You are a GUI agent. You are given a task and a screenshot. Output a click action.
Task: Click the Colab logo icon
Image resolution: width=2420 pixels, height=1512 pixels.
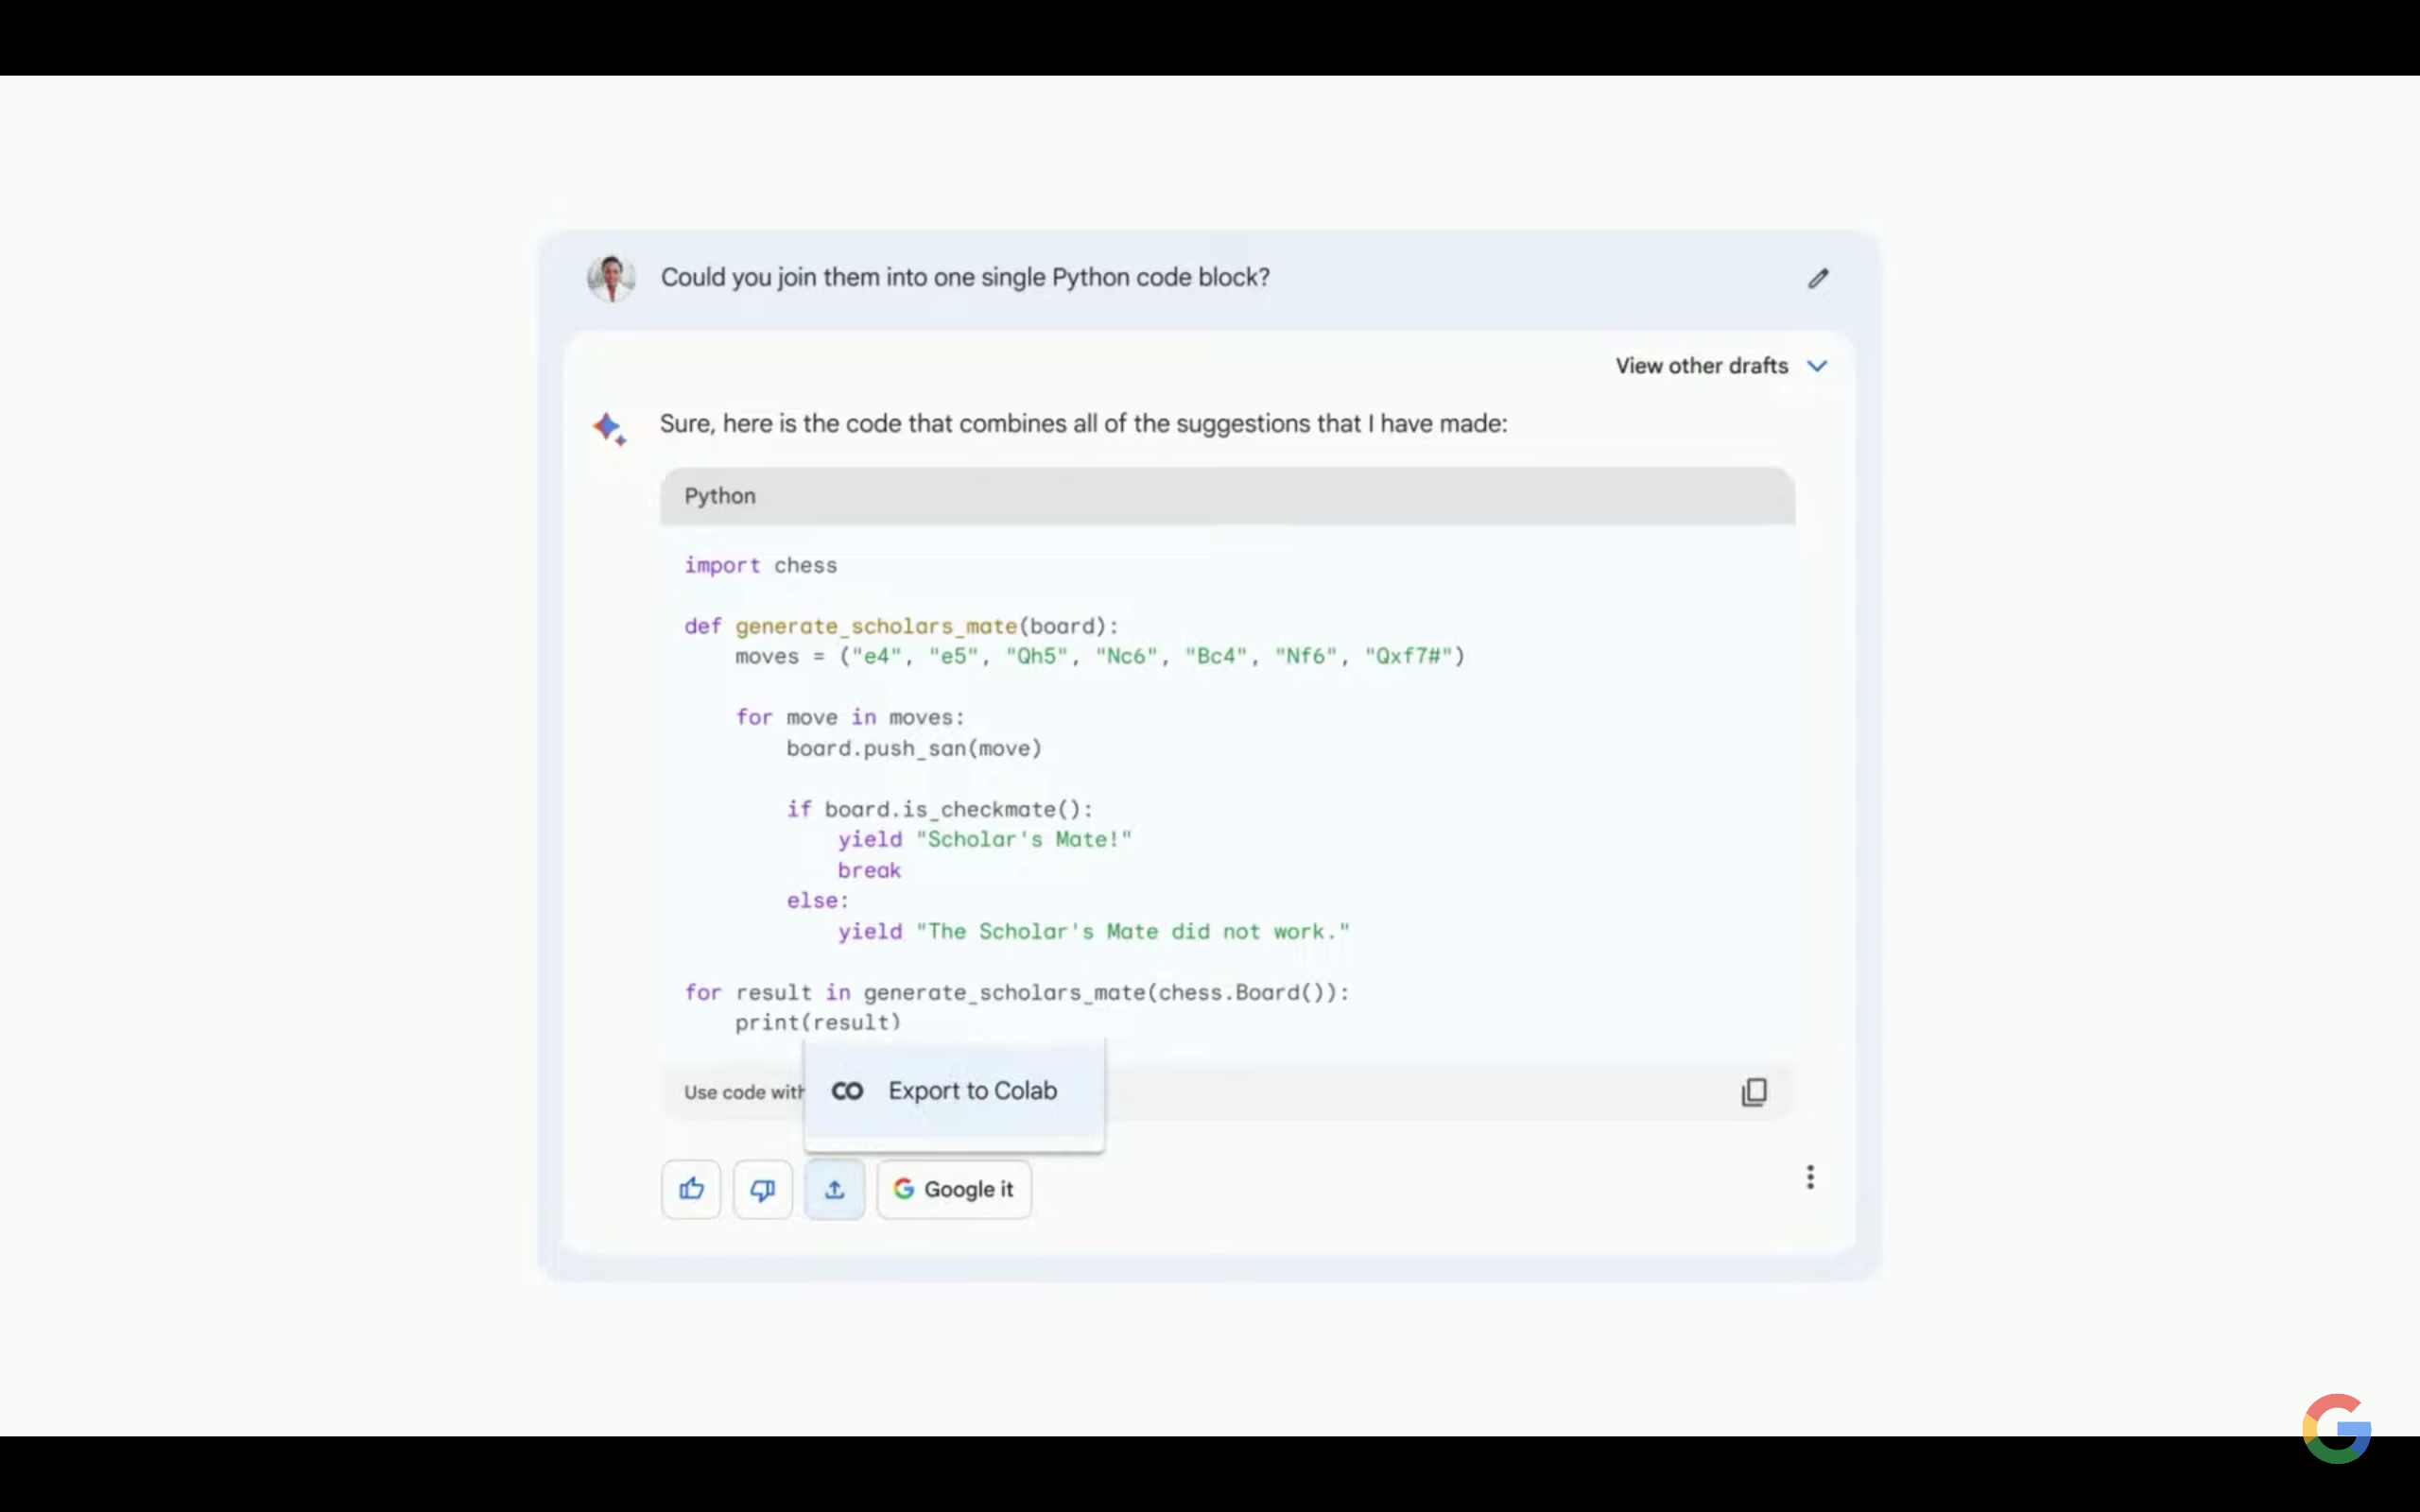[847, 1091]
